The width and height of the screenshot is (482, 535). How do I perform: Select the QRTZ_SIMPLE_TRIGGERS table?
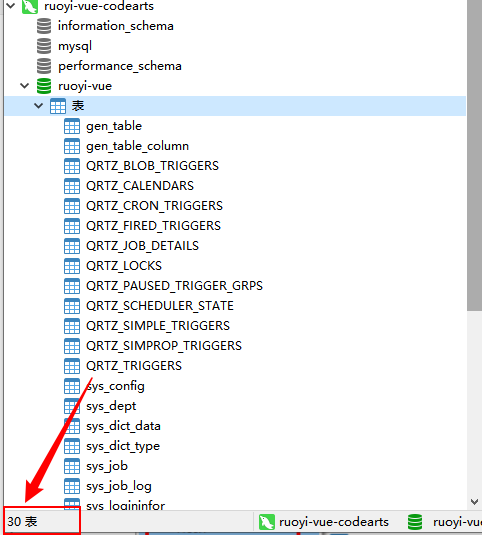click(x=158, y=326)
